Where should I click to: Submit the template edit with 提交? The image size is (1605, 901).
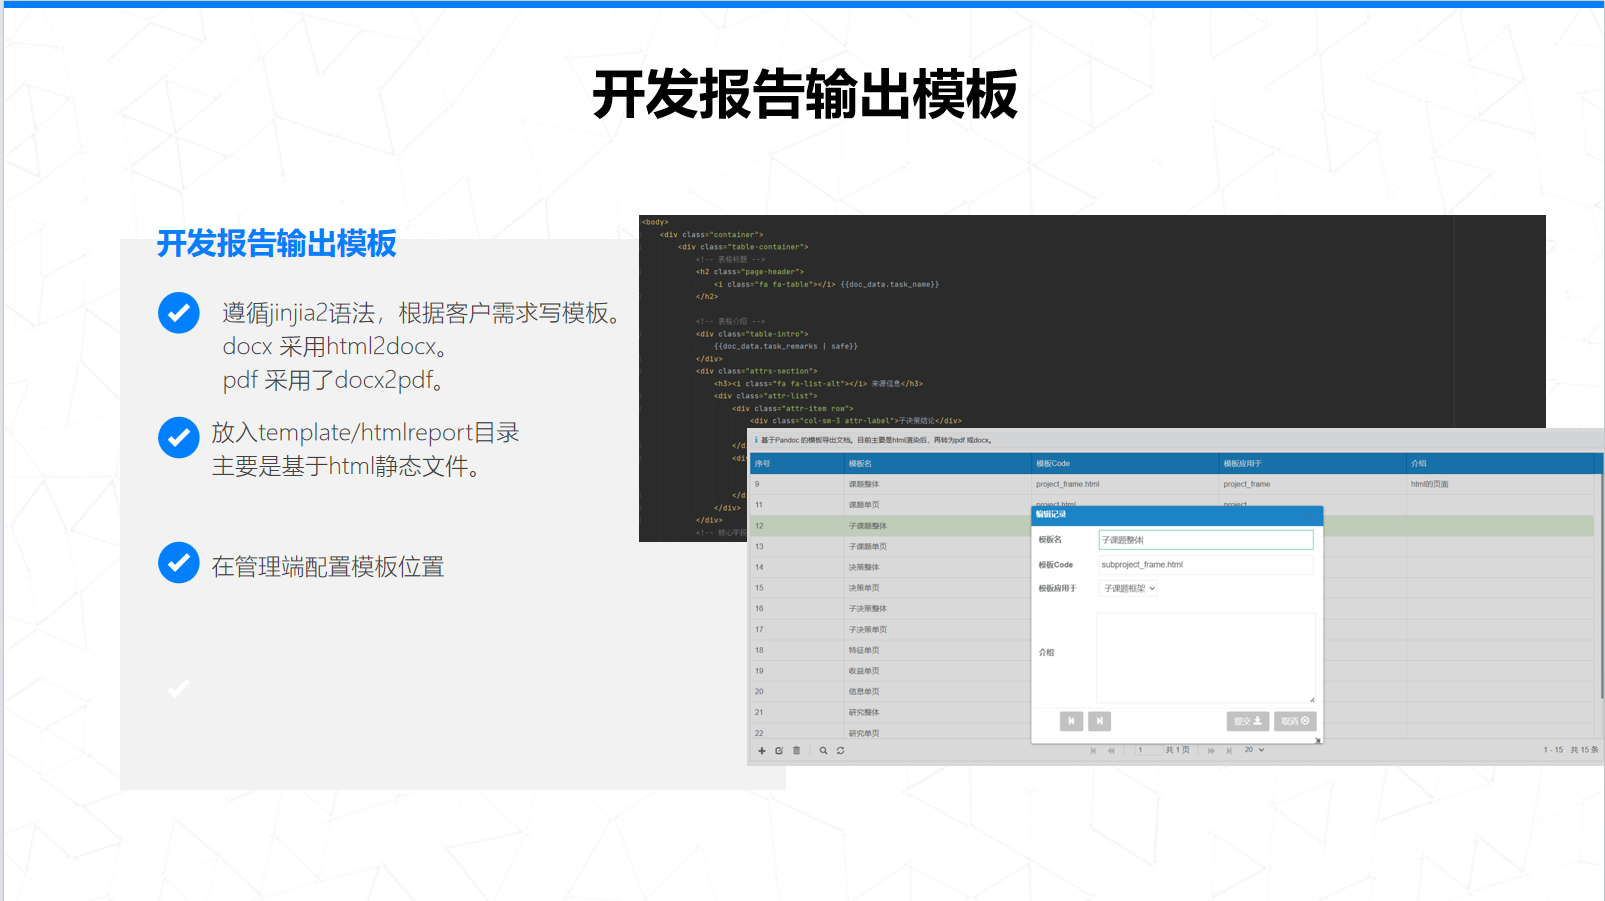[1248, 721]
